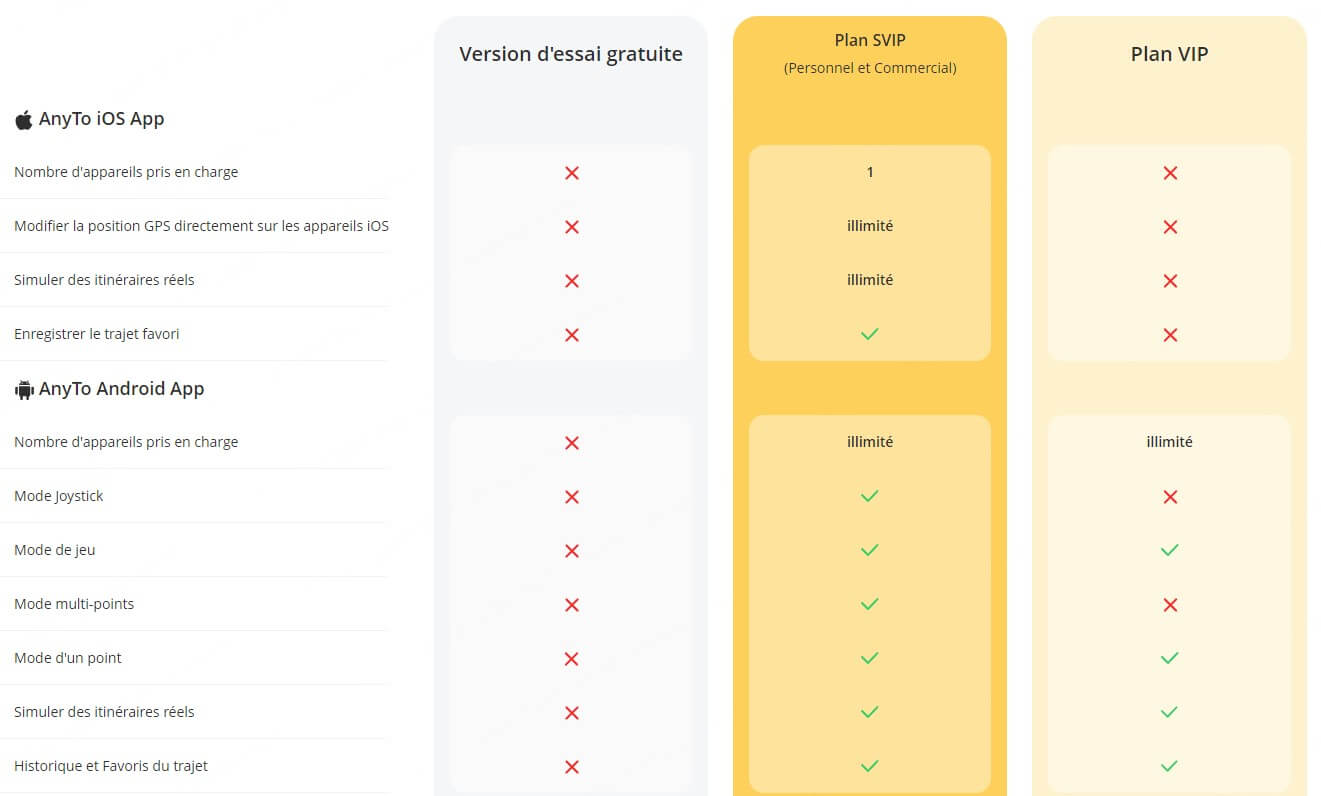Click SVIP "illimité" for Modifier la position GPS
The width and height of the screenshot is (1321, 796).
coord(870,226)
